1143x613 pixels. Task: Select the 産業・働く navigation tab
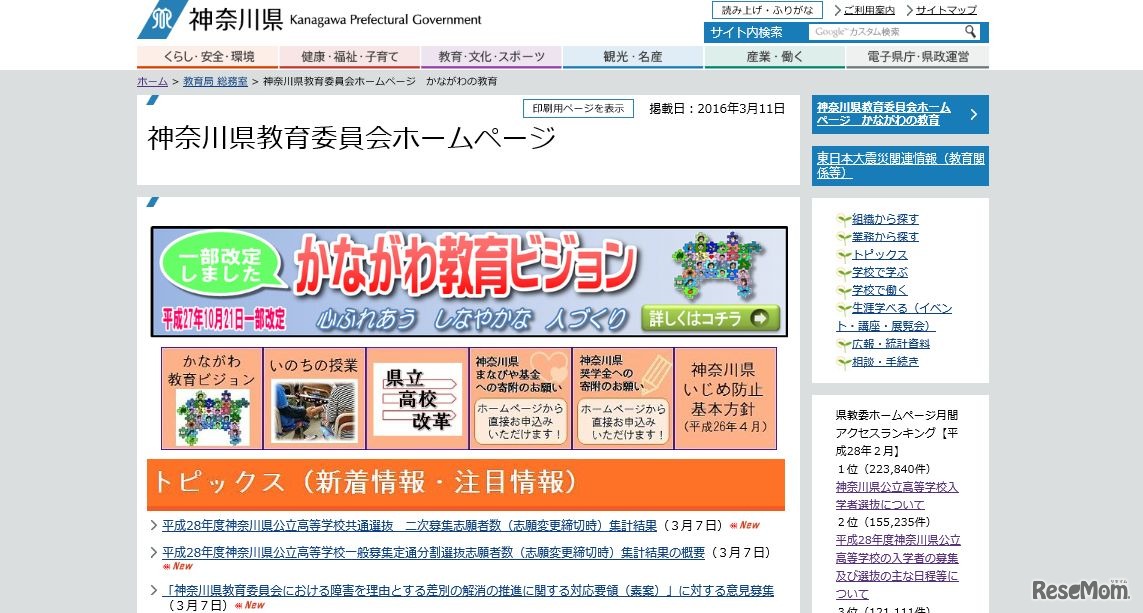pos(775,57)
